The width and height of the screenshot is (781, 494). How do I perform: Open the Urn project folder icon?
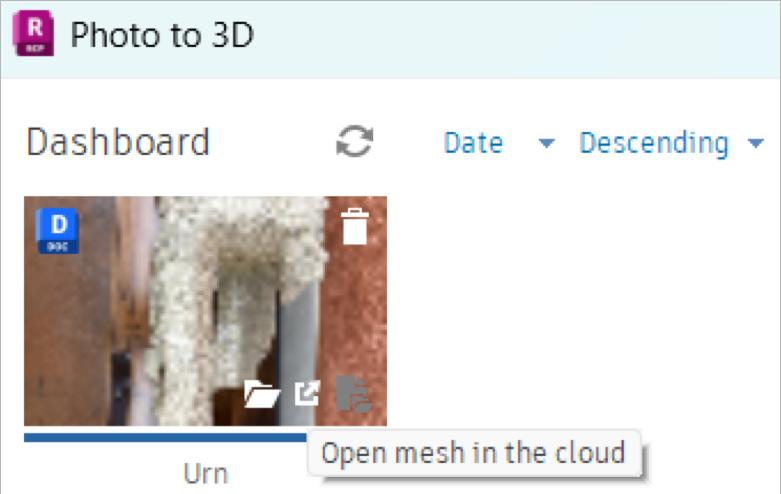261,394
